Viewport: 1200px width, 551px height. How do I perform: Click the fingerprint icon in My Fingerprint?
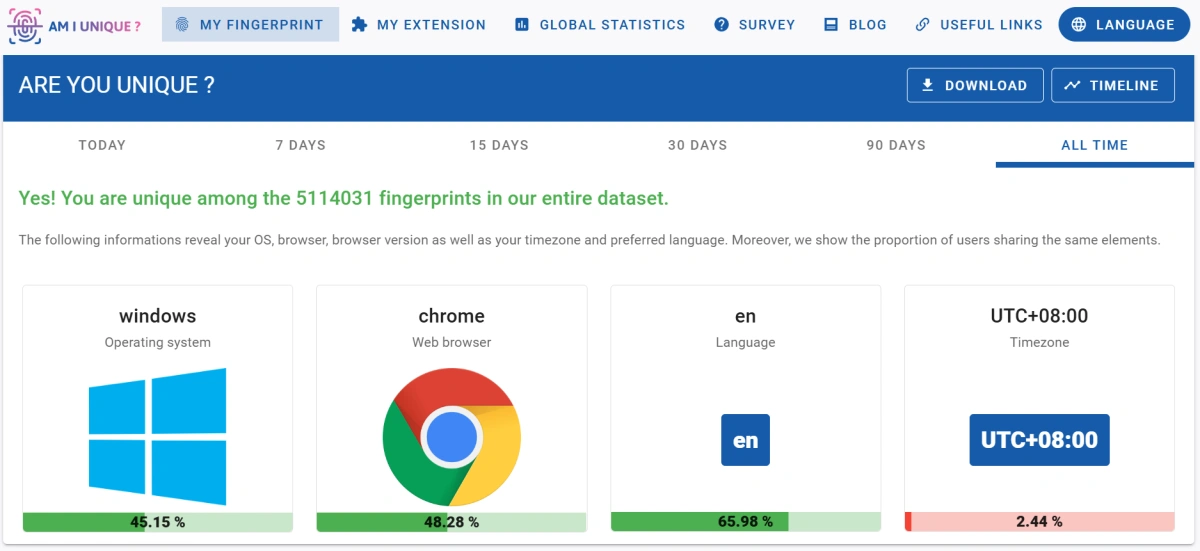click(181, 25)
